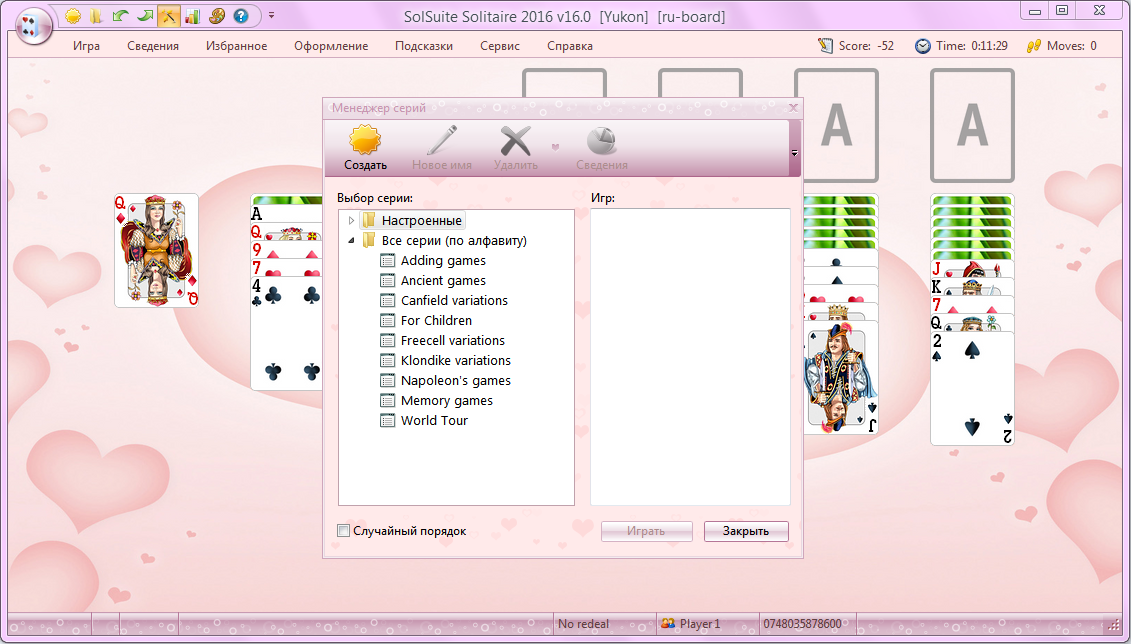This screenshot has width=1131, height=644.
Task: Open statistics via bar chart icon
Action: click(193, 15)
